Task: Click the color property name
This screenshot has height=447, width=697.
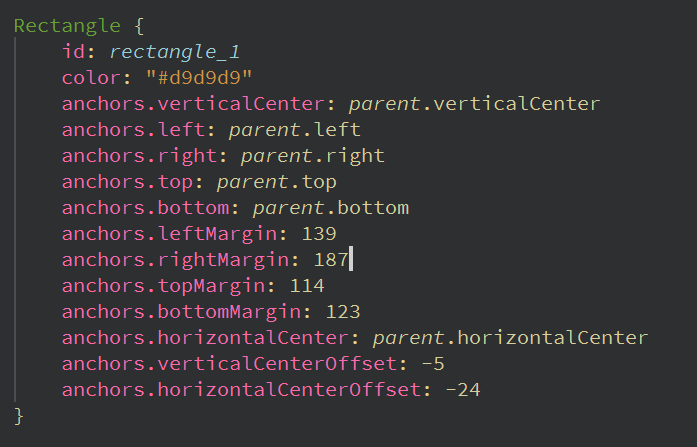Action: tap(91, 78)
